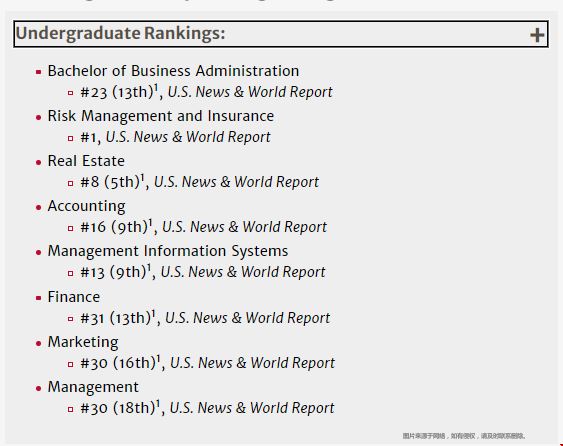Image resolution: width=563 pixels, height=446 pixels.
Task: Click the #30 (18th) ranking line
Action: tap(207, 408)
